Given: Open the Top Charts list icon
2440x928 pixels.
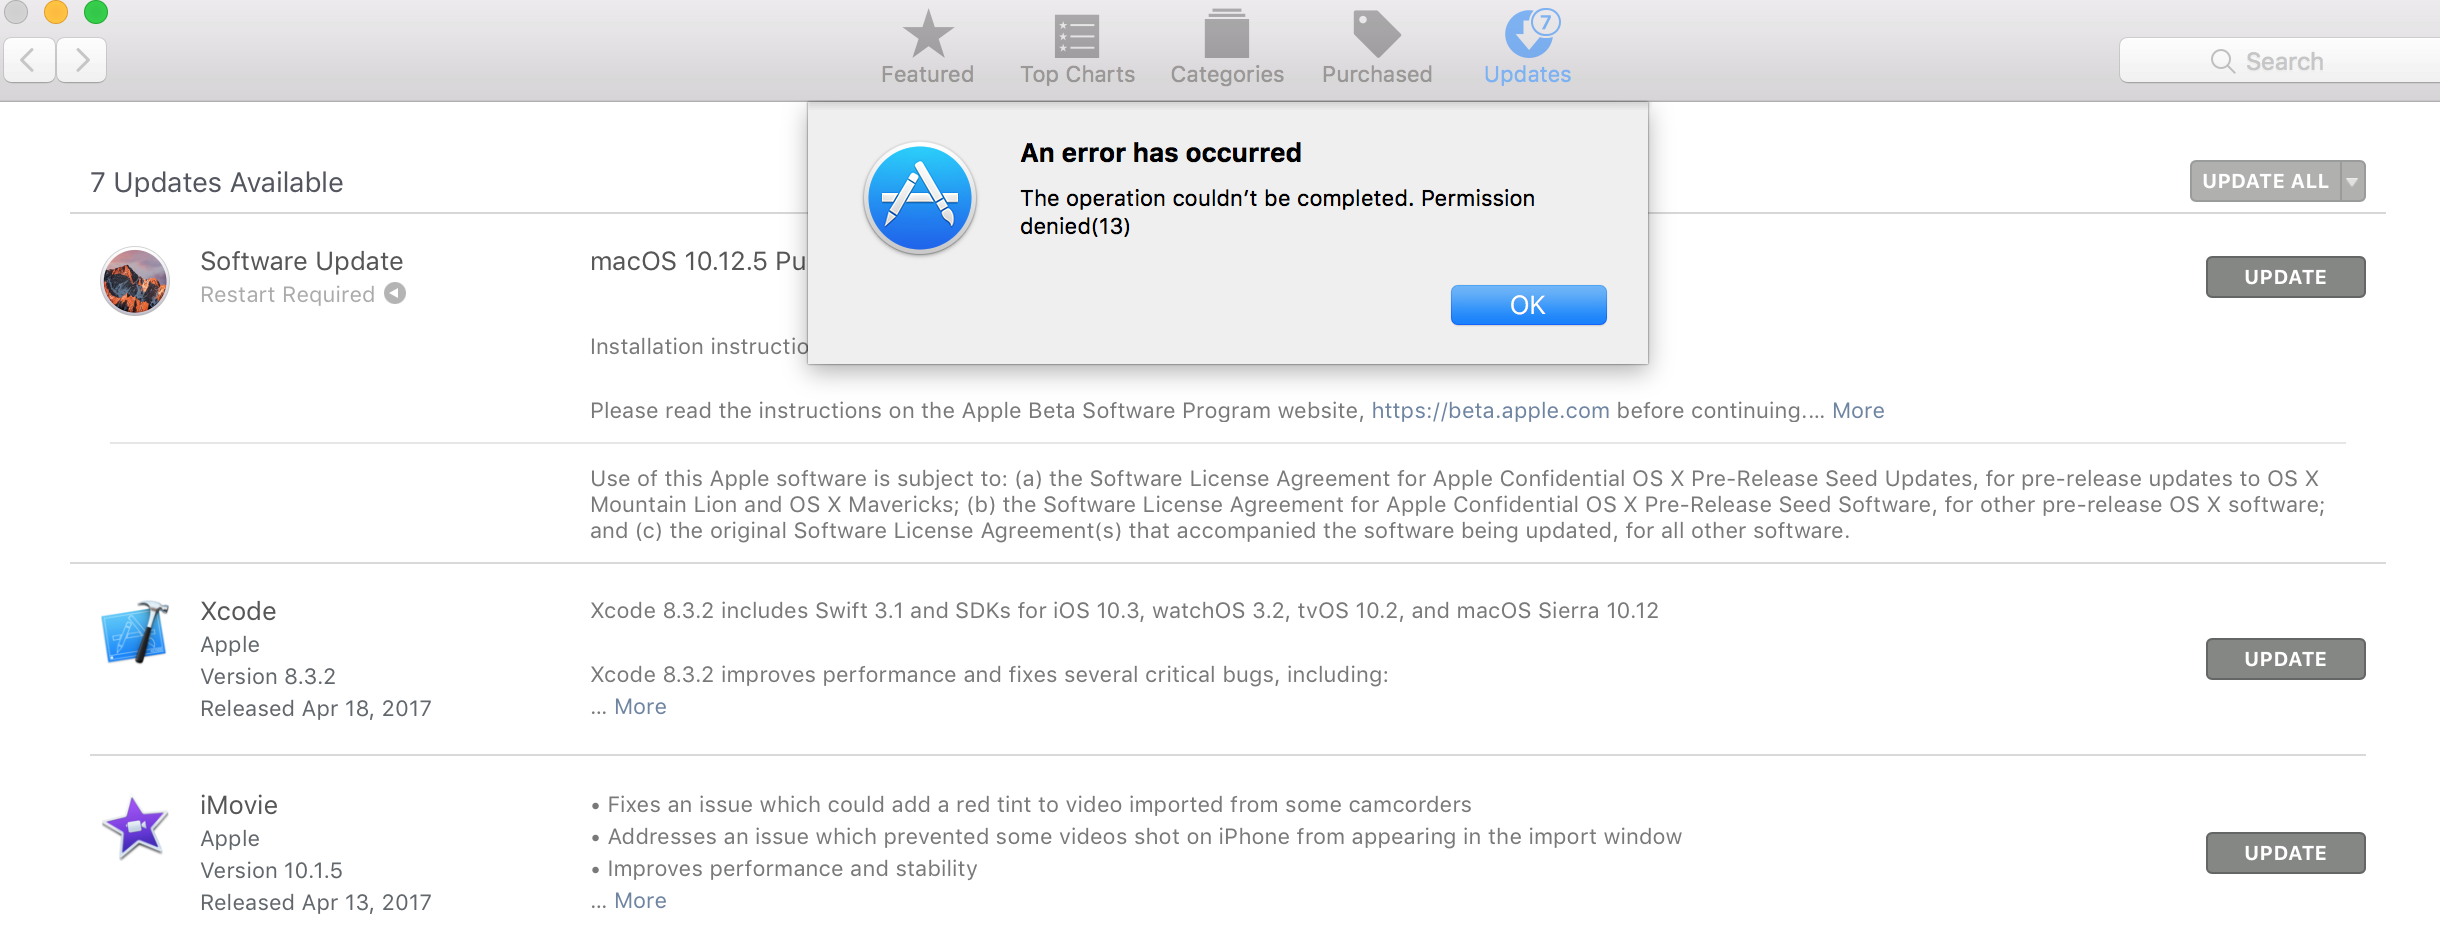Looking at the screenshot, I should [1077, 36].
